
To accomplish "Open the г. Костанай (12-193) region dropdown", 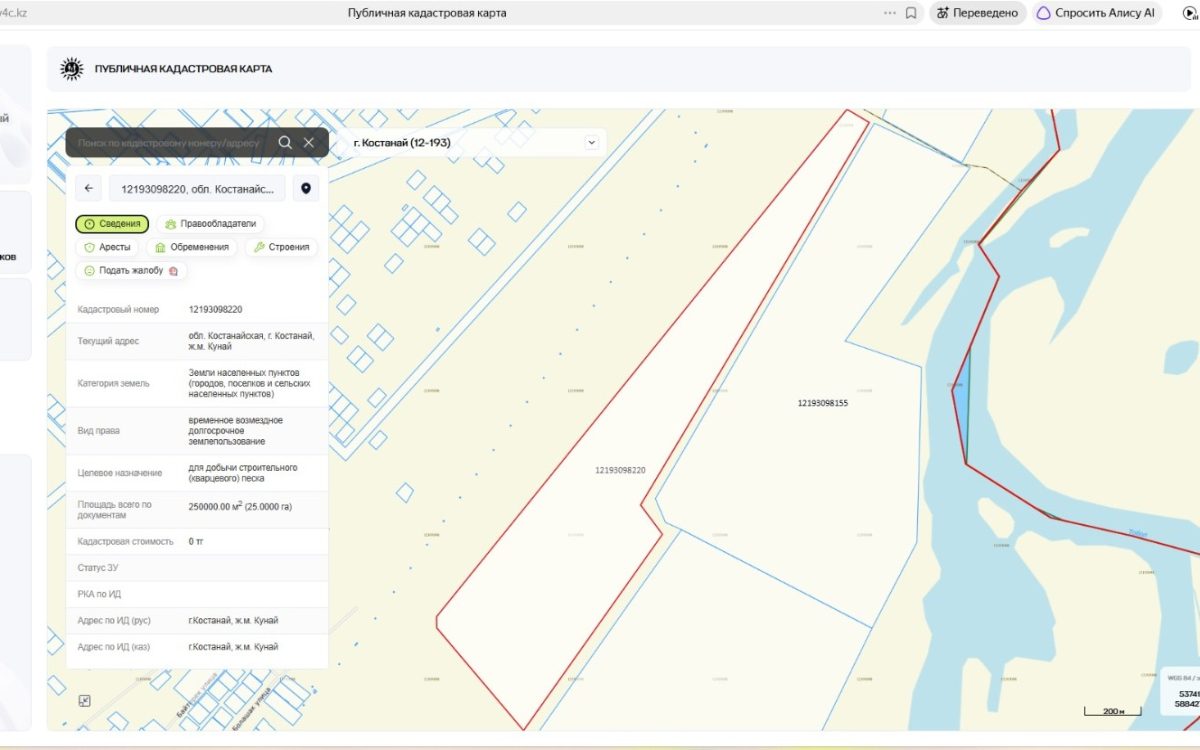I will [474, 143].
